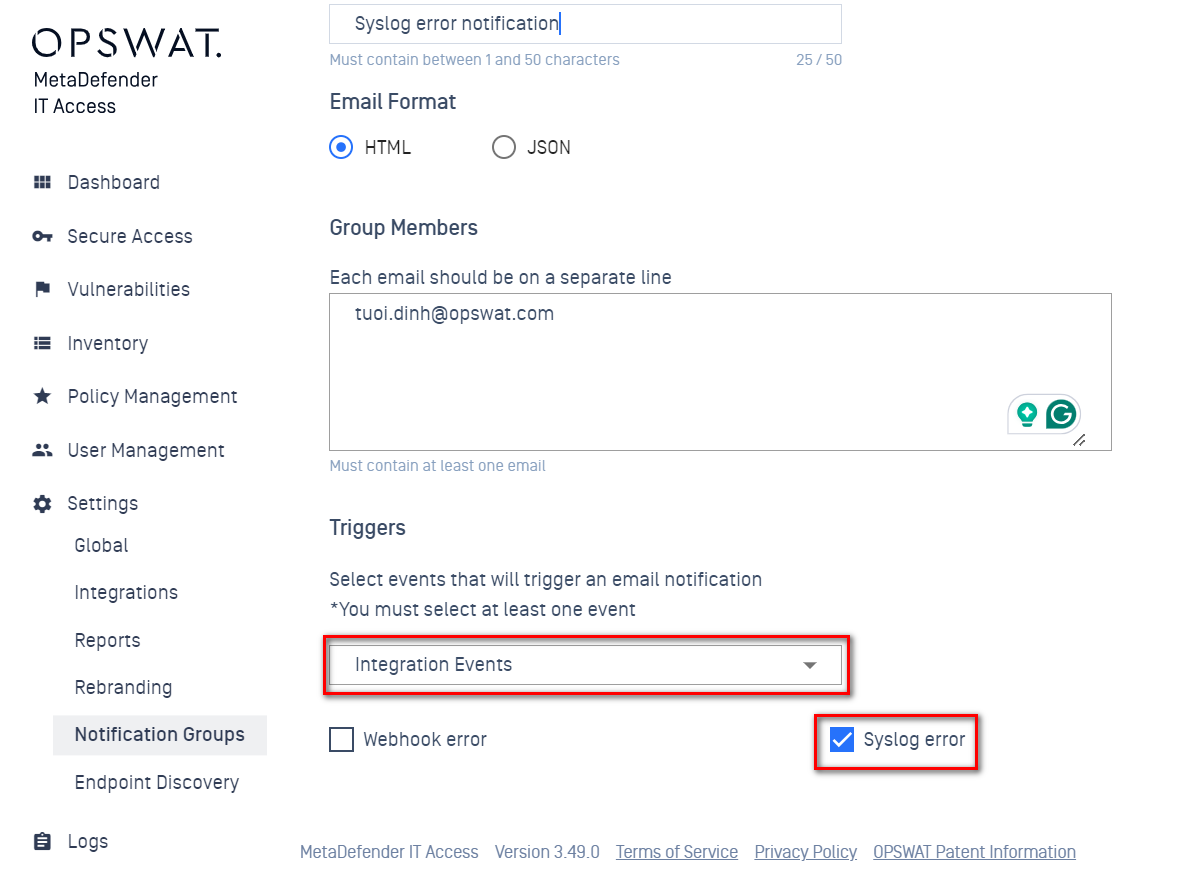Viewport: 1202px width, 871px height.
Task: Uncheck the Syslog error checkbox
Action: [842, 740]
